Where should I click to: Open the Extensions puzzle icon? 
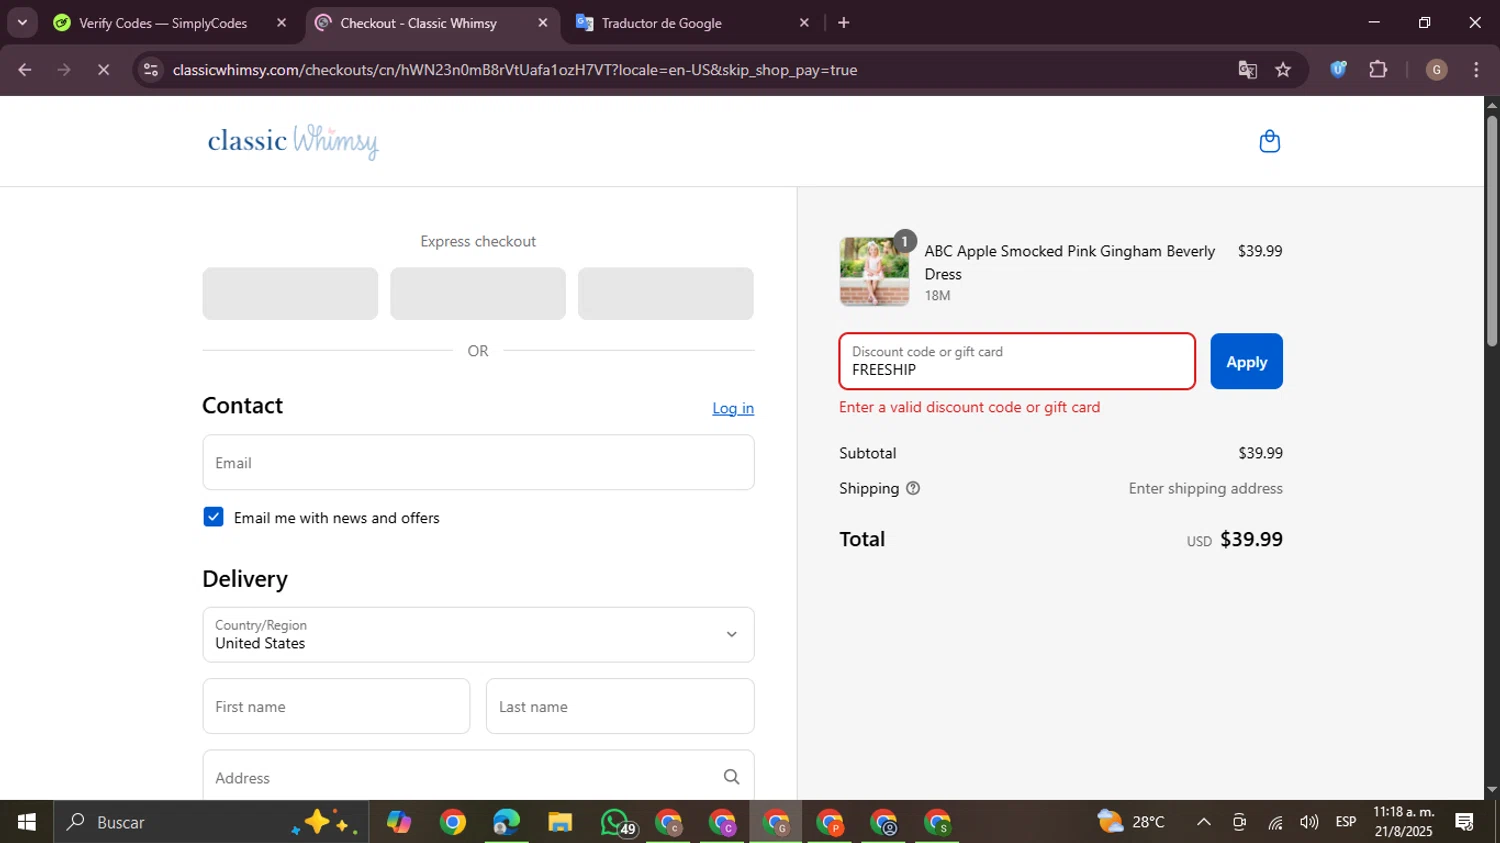tap(1378, 69)
